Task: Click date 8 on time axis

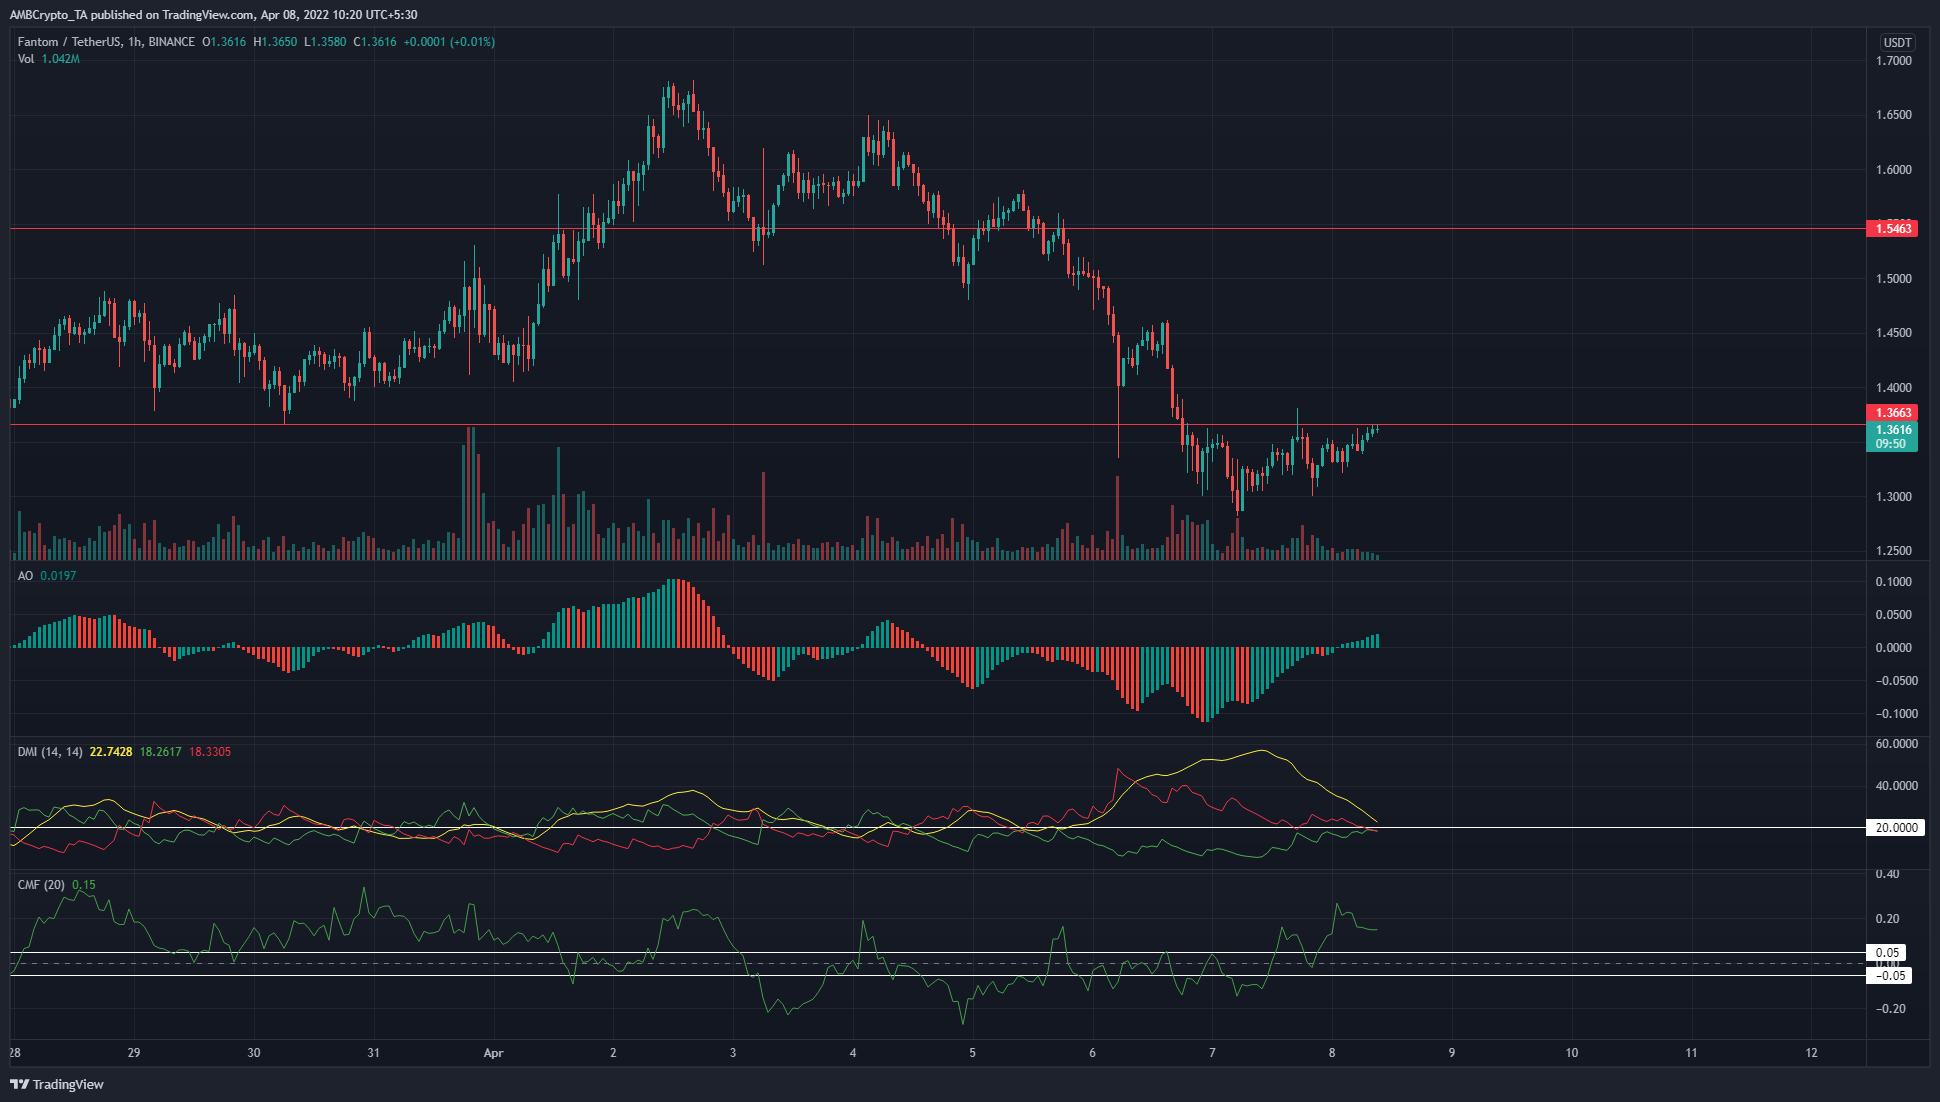Action: tap(1332, 1053)
